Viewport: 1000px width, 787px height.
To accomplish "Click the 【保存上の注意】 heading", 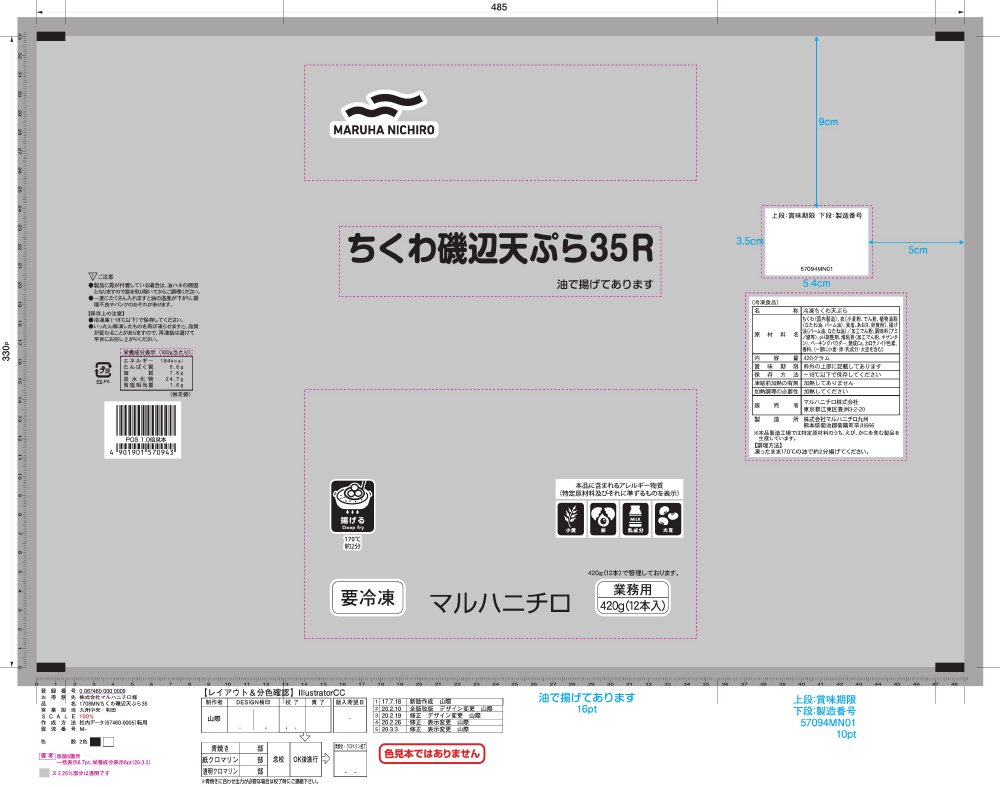I will 105,314.
